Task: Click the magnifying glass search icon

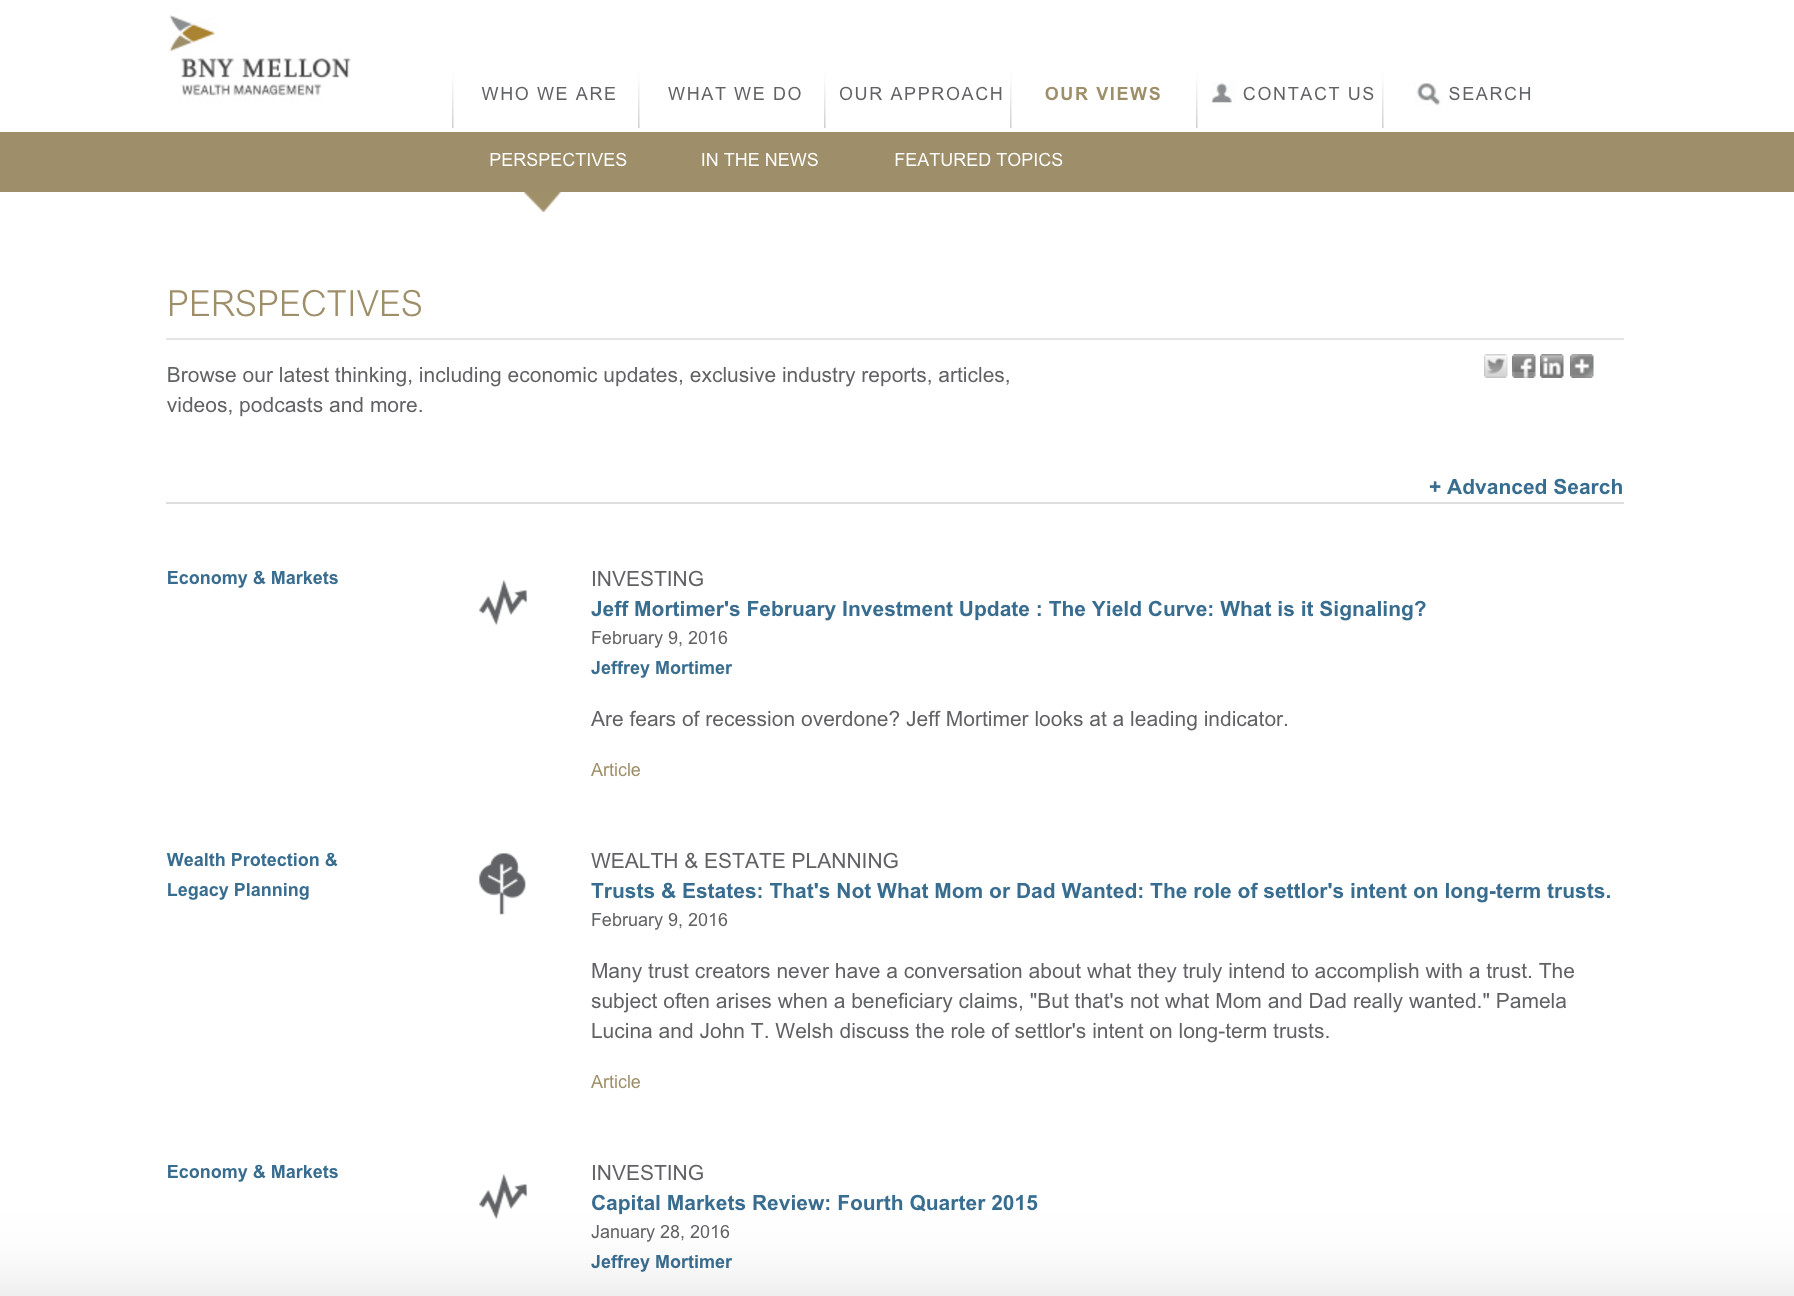Action: tap(1428, 94)
